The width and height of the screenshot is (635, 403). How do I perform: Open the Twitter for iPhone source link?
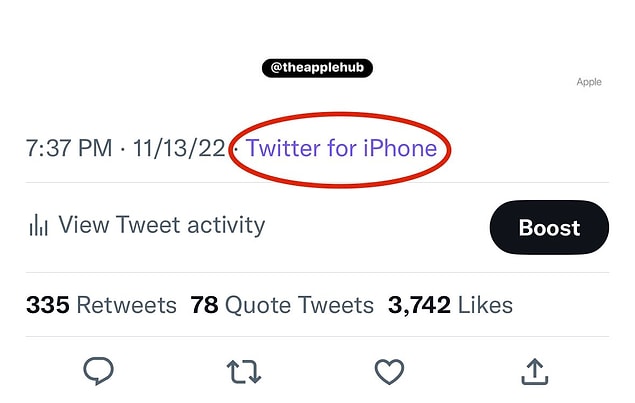[x=341, y=149]
